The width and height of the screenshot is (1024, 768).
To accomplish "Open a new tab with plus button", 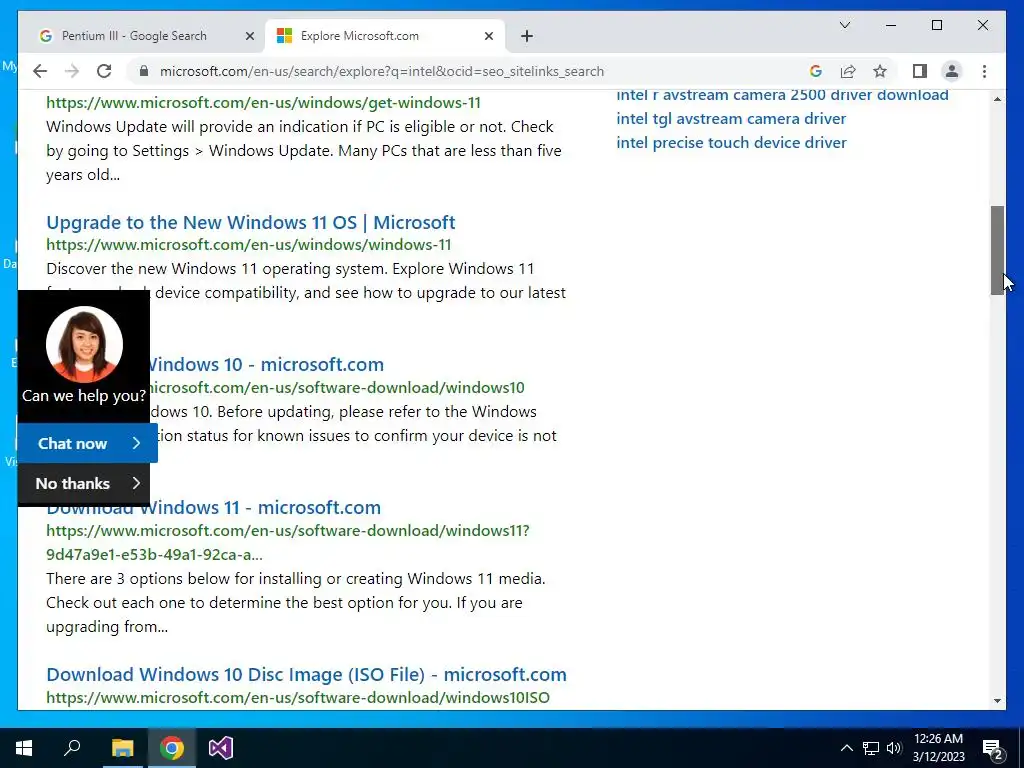I will [527, 36].
